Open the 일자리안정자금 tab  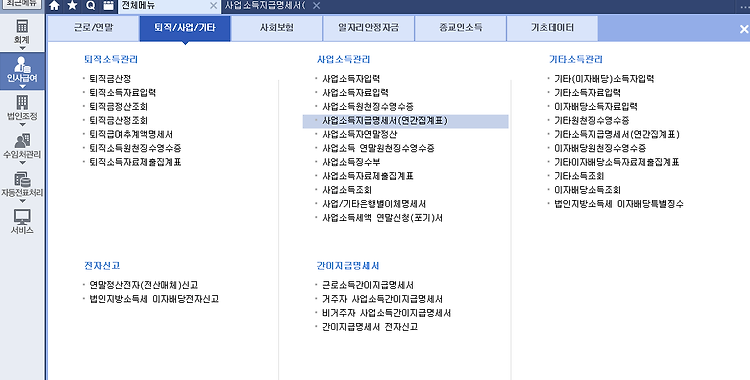pyautogui.click(x=368, y=28)
